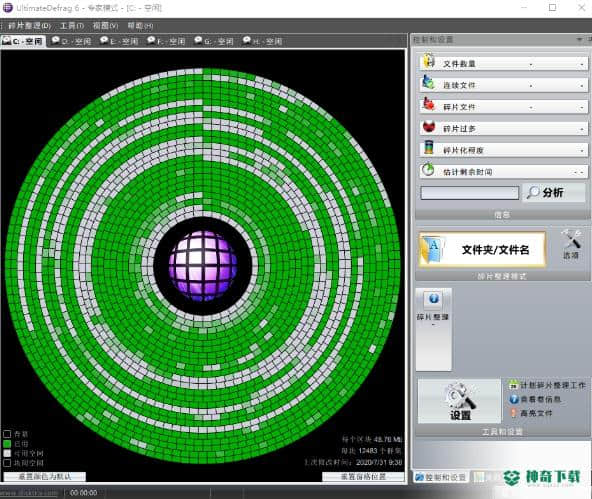
Task: Click the 碎片整理 start button
Action: (x=433, y=329)
